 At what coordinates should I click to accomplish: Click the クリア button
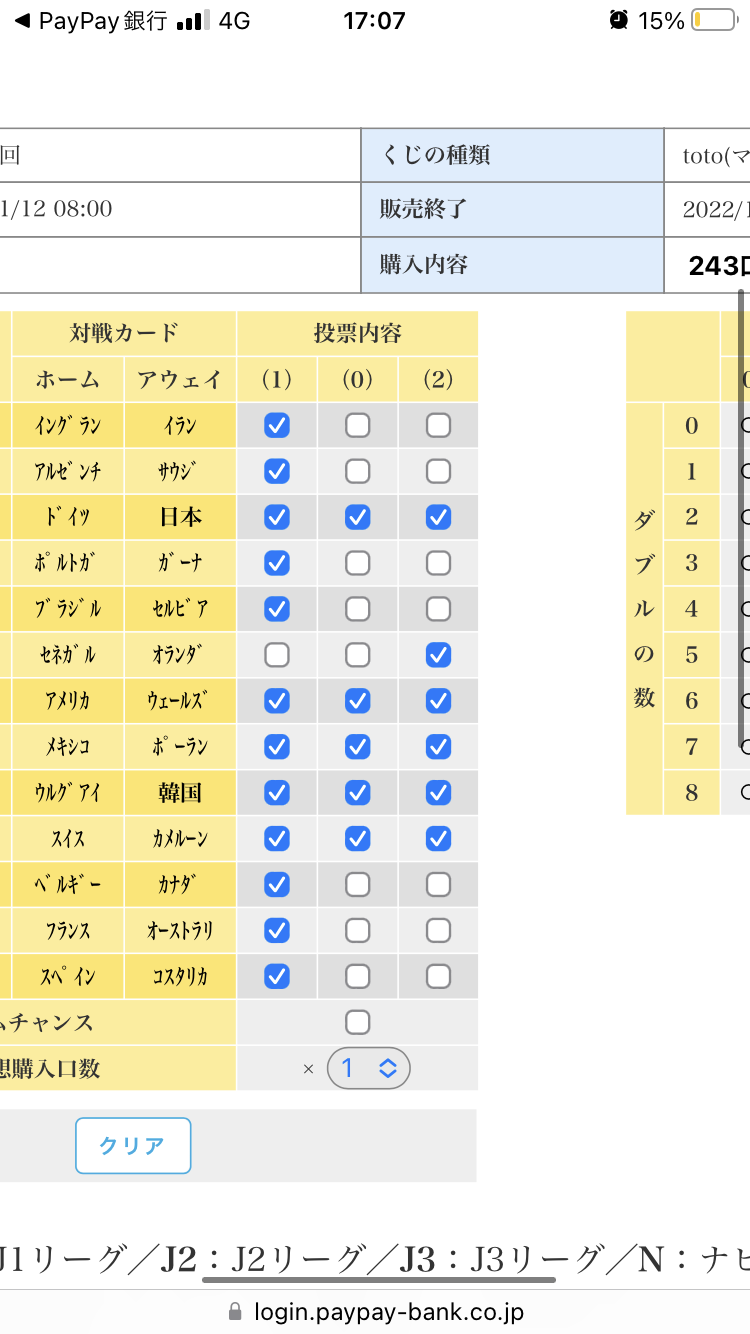coord(133,1146)
